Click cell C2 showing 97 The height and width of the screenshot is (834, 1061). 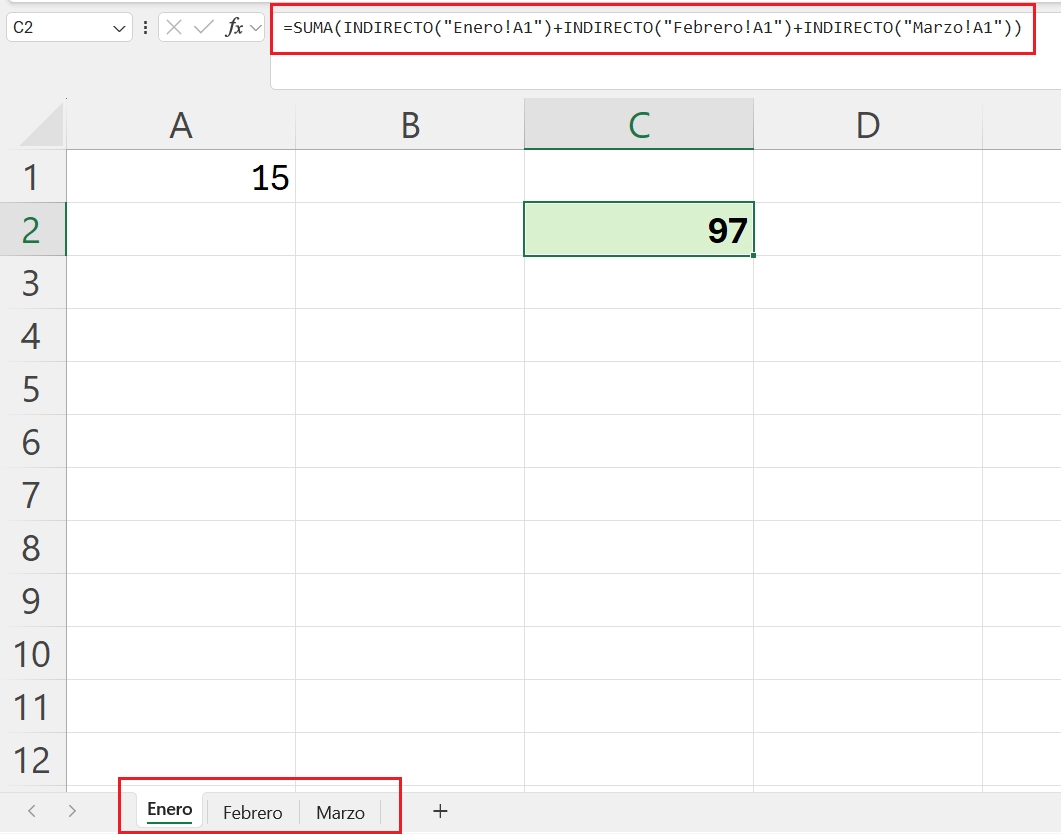click(x=639, y=230)
